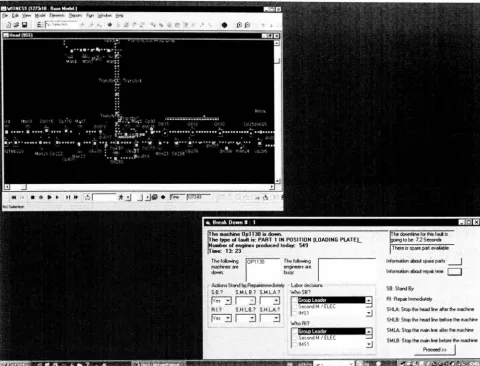Open the File menu in WITNESS
Screen dimensions: 480x366
coord(5,16)
